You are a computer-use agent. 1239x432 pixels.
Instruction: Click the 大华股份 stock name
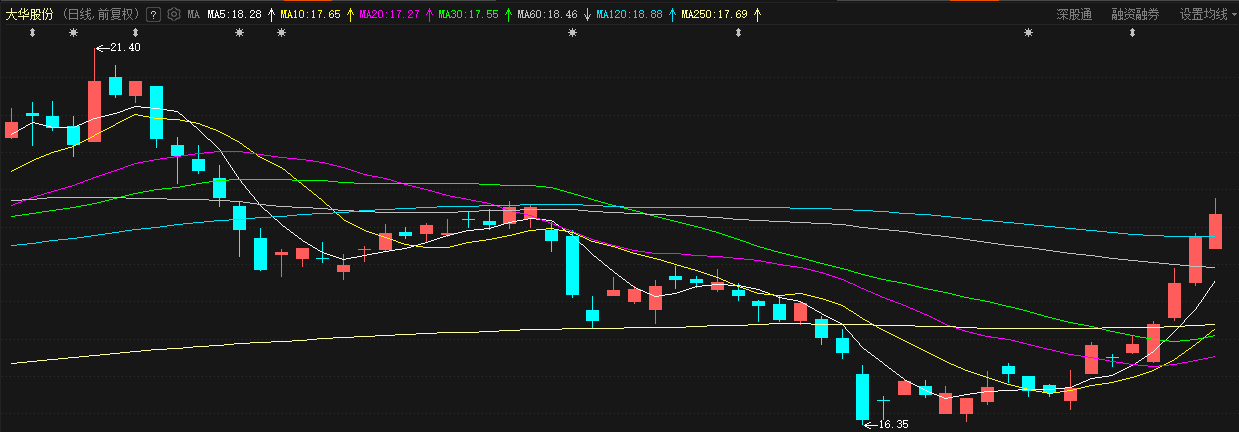30,15
